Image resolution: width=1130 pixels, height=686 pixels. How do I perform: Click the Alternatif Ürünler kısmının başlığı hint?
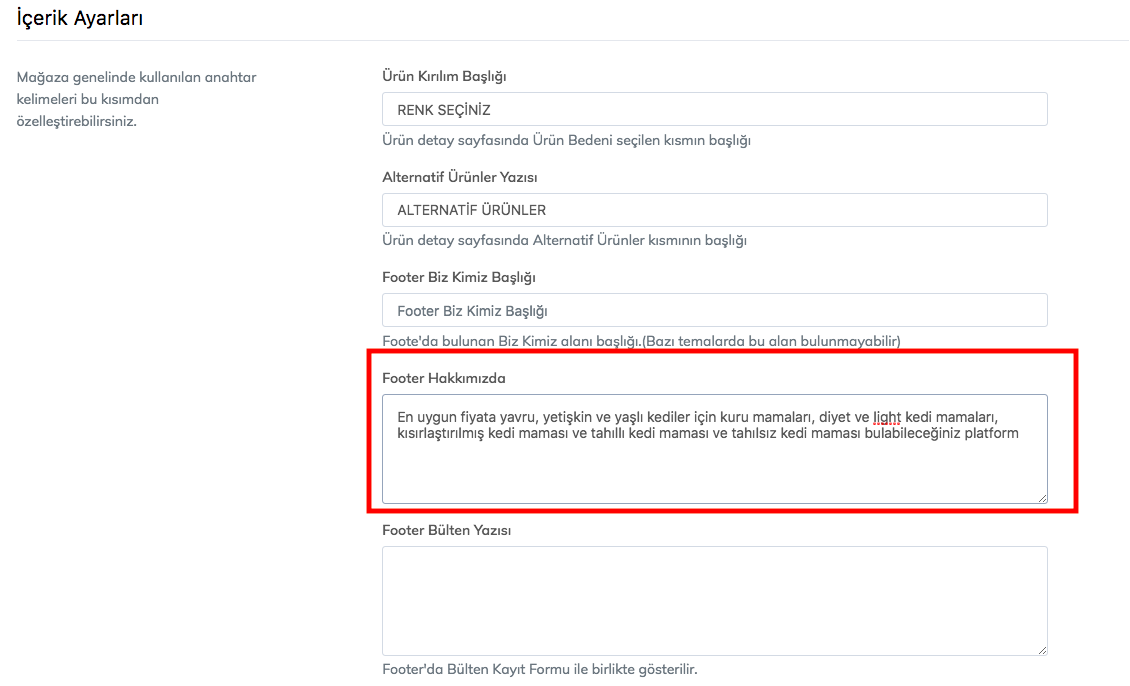coord(564,240)
